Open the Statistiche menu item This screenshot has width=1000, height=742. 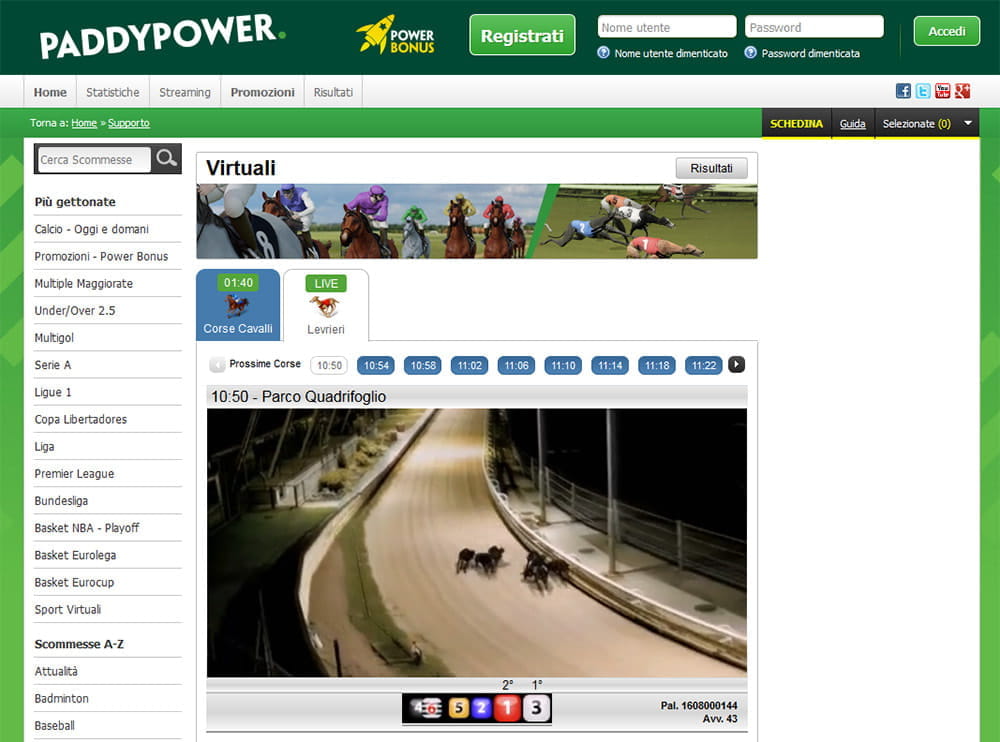click(113, 92)
